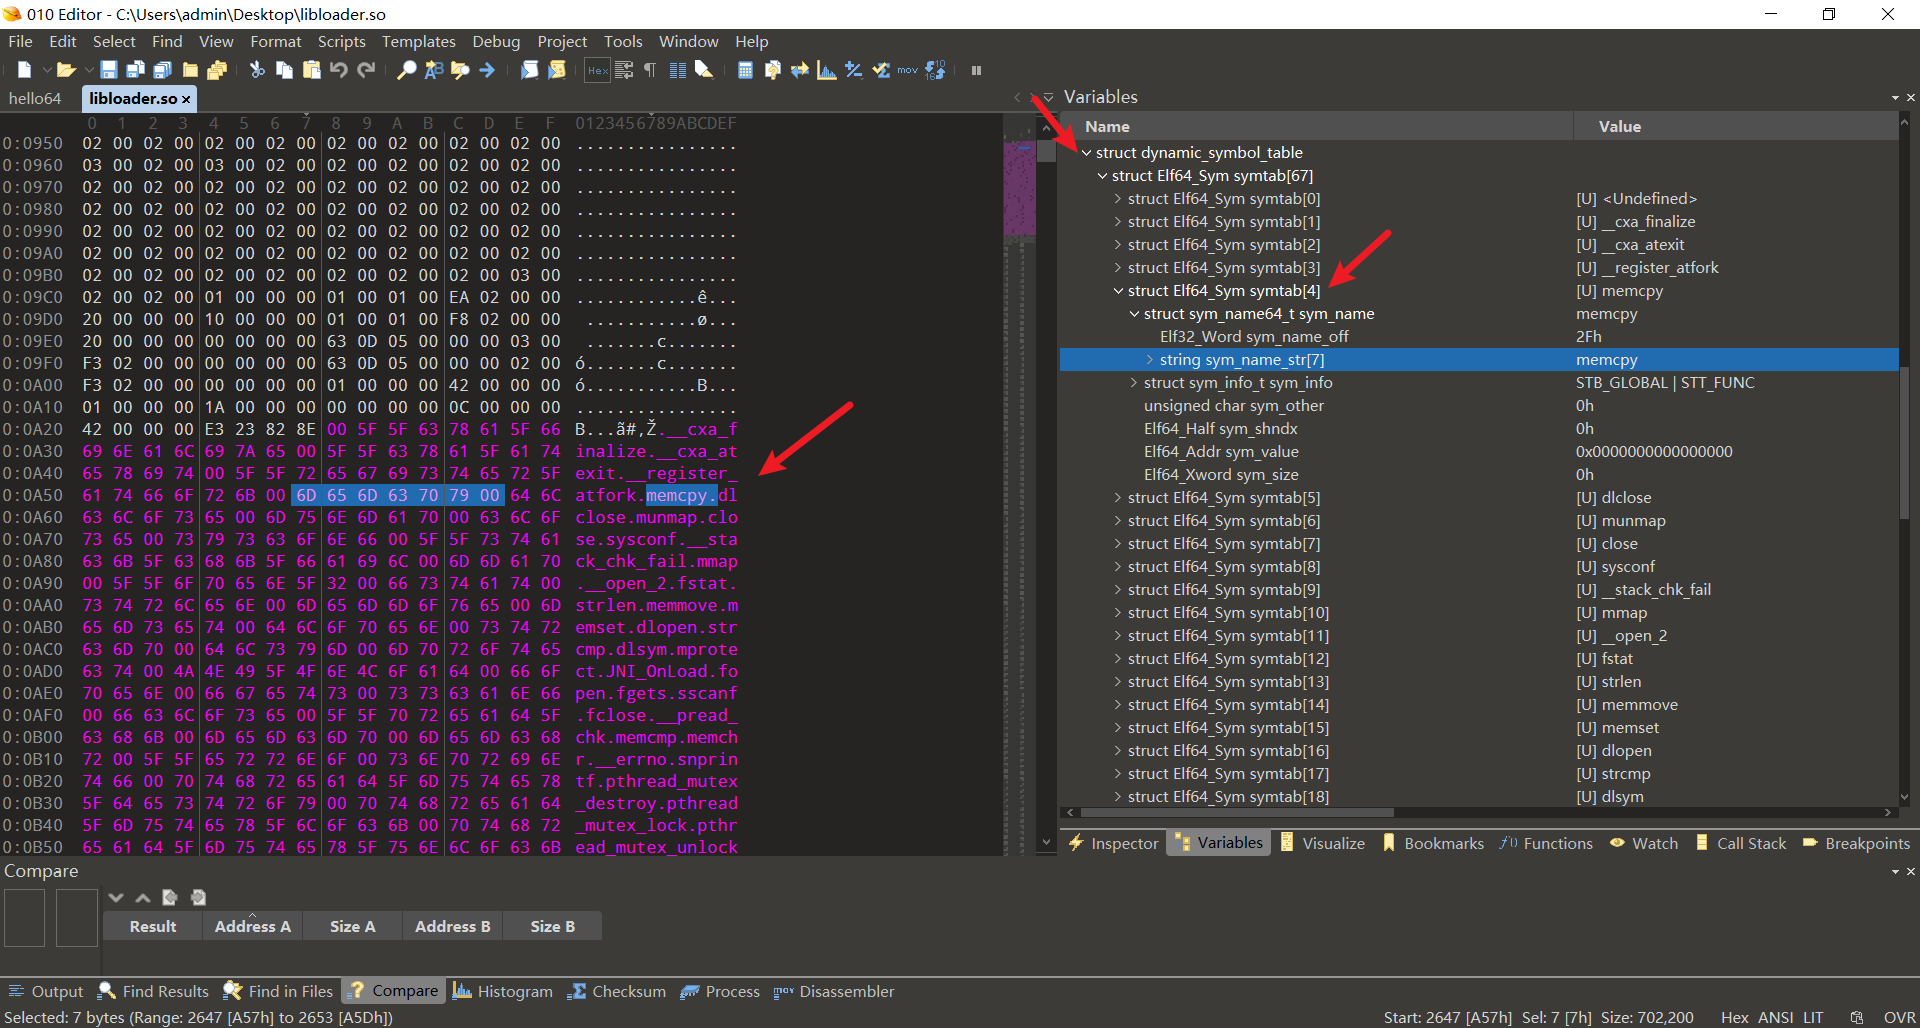This screenshot has width=1920, height=1028.
Task: Close the libloader.so tab
Action: 186,99
